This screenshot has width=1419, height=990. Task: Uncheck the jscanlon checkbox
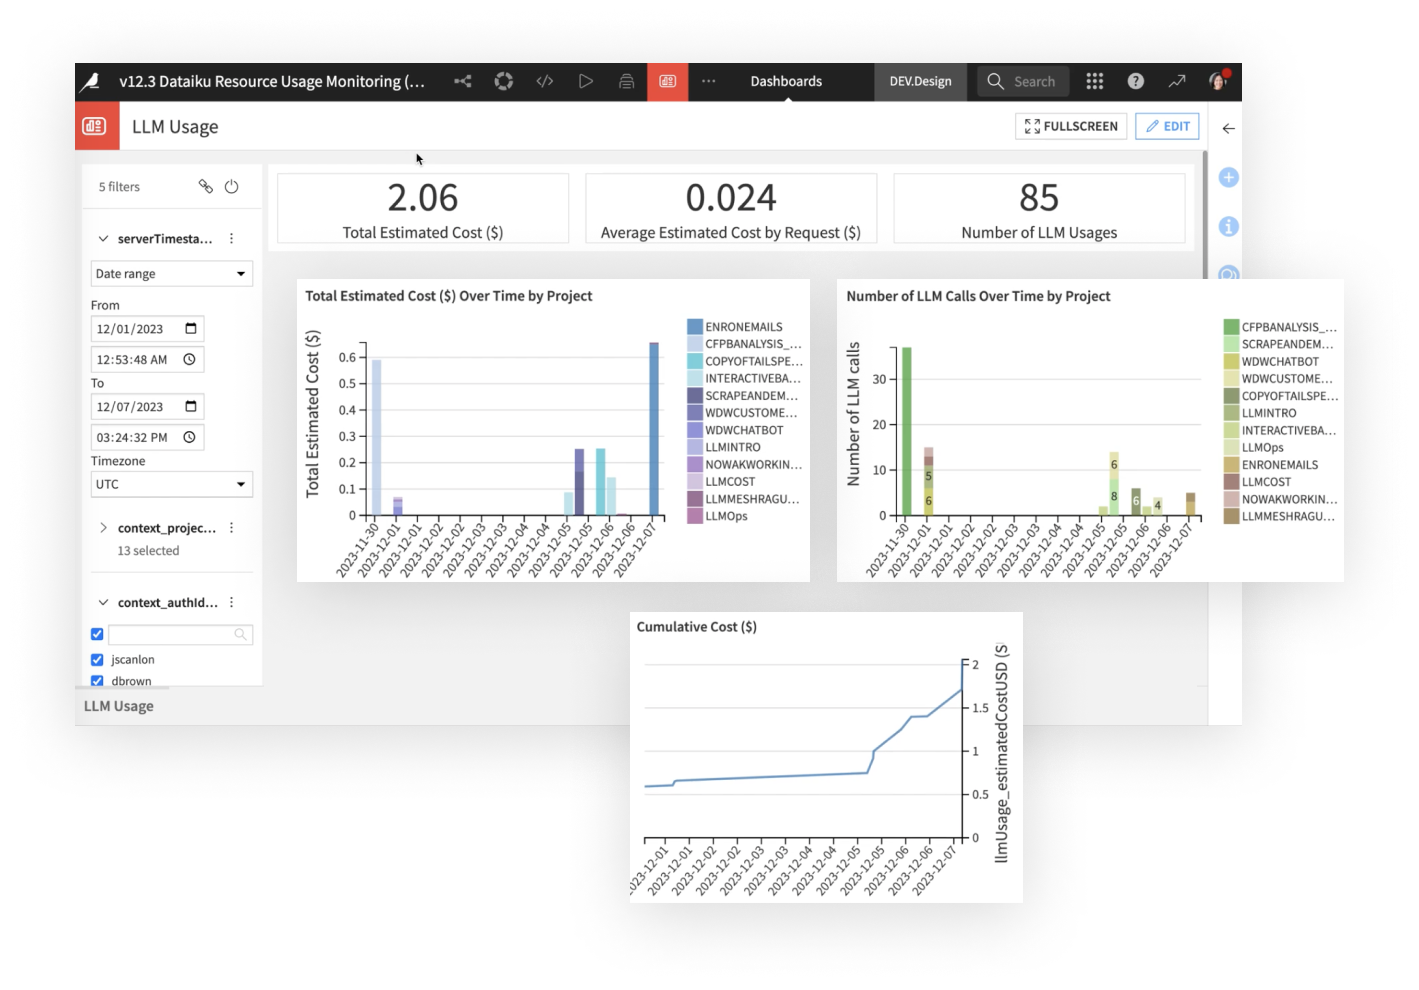pos(97,660)
